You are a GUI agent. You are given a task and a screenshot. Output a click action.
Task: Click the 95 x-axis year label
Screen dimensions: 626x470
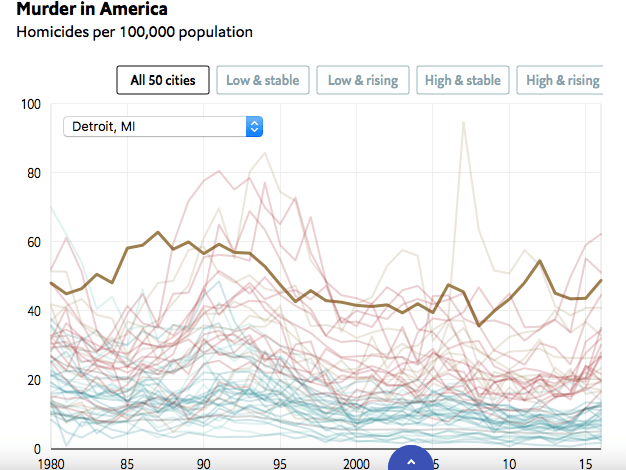(x=280, y=464)
